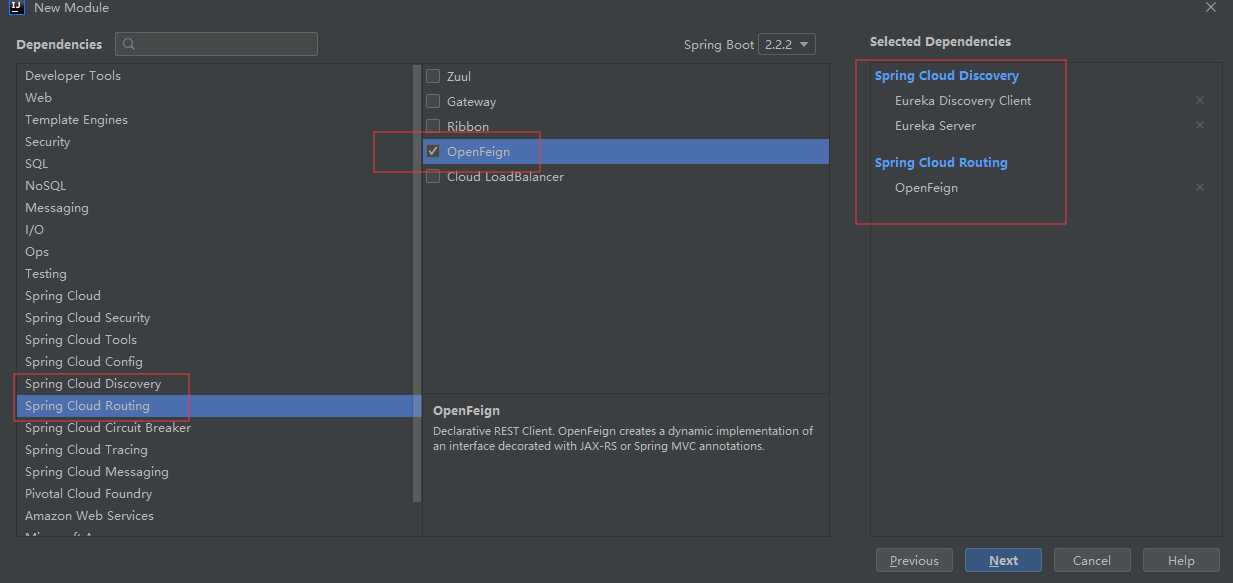
Task: Click the category list vertical scrollbar
Action: (417, 283)
